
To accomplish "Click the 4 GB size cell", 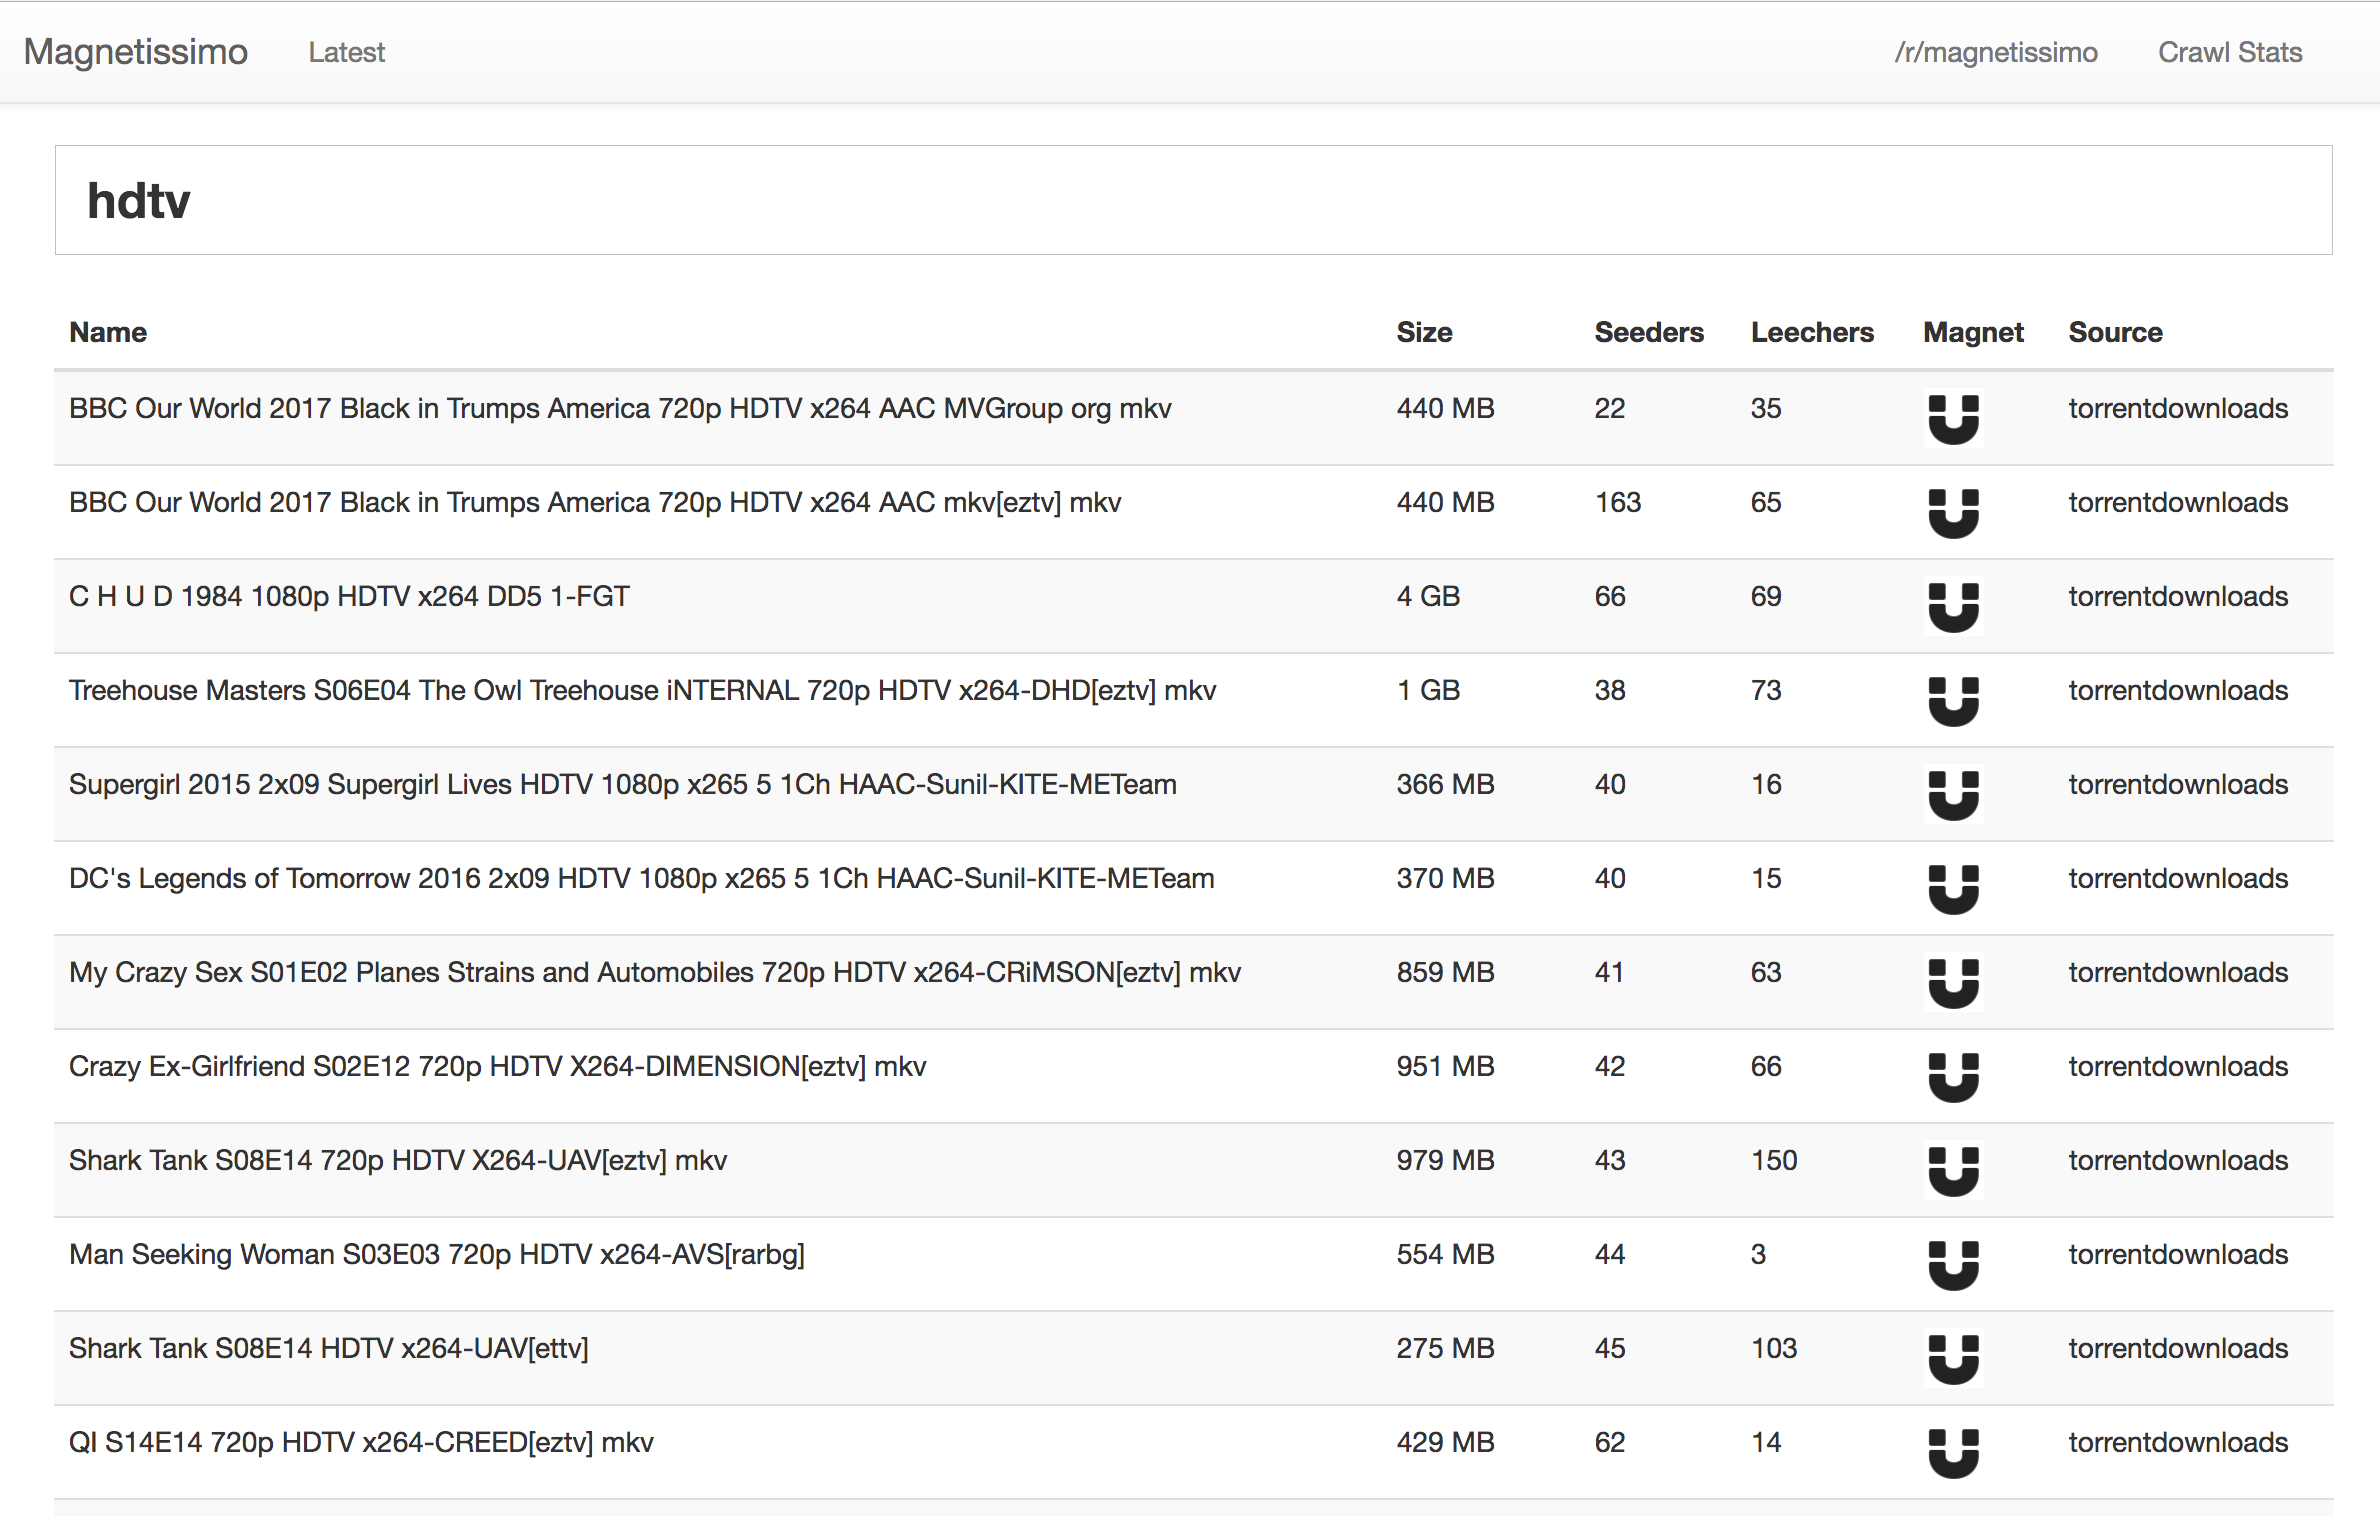I will [x=1428, y=596].
